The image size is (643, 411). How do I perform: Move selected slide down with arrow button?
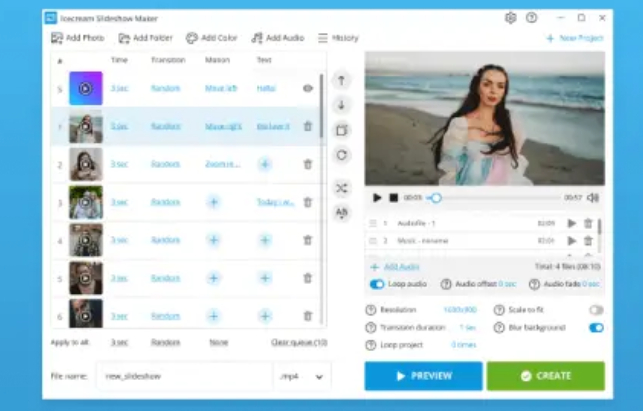tap(341, 105)
